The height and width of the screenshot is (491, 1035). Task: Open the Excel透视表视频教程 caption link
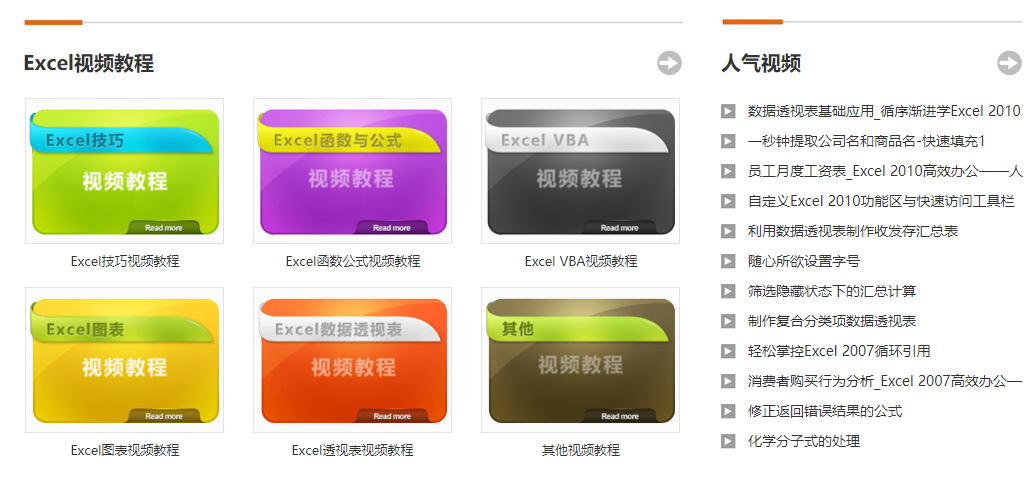(x=352, y=450)
